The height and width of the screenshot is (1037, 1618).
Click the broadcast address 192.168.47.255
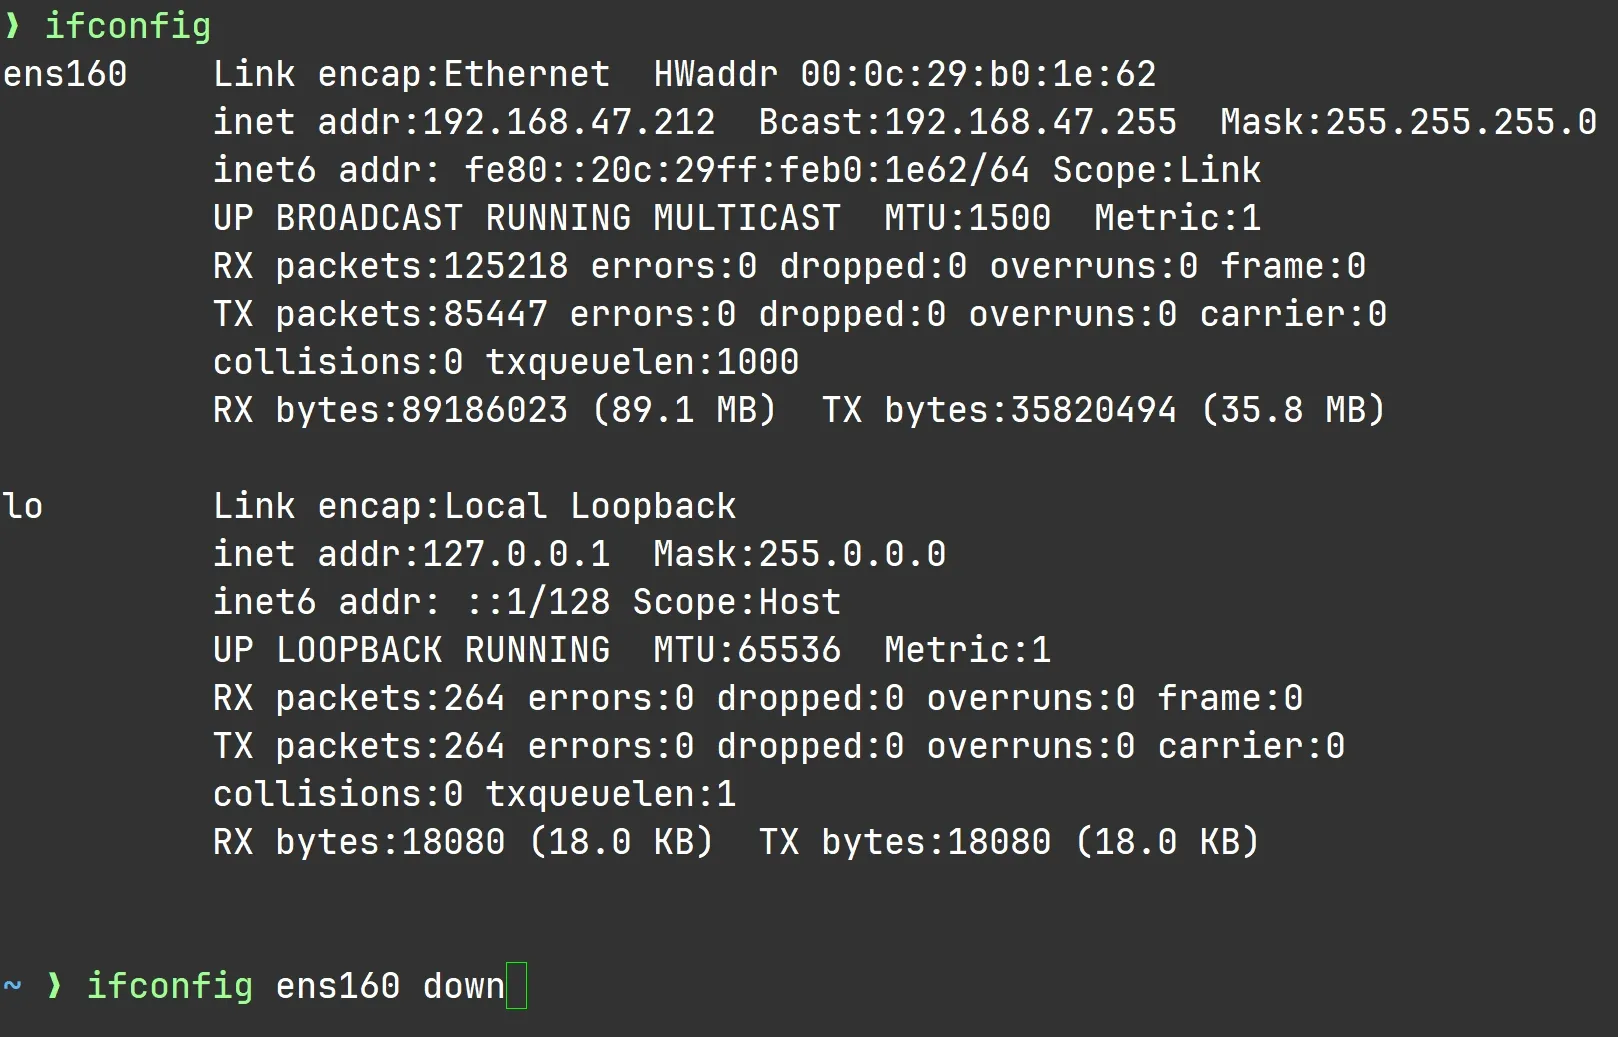pyautogui.click(x=1030, y=122)
